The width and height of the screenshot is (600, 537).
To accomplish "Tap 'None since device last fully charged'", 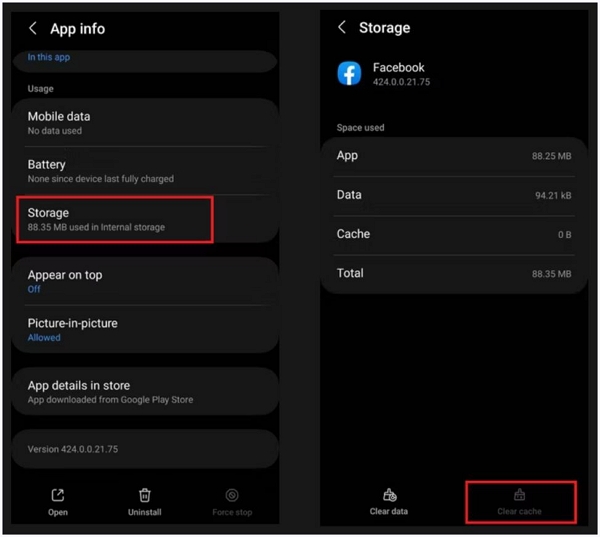I will coord(101,179).
